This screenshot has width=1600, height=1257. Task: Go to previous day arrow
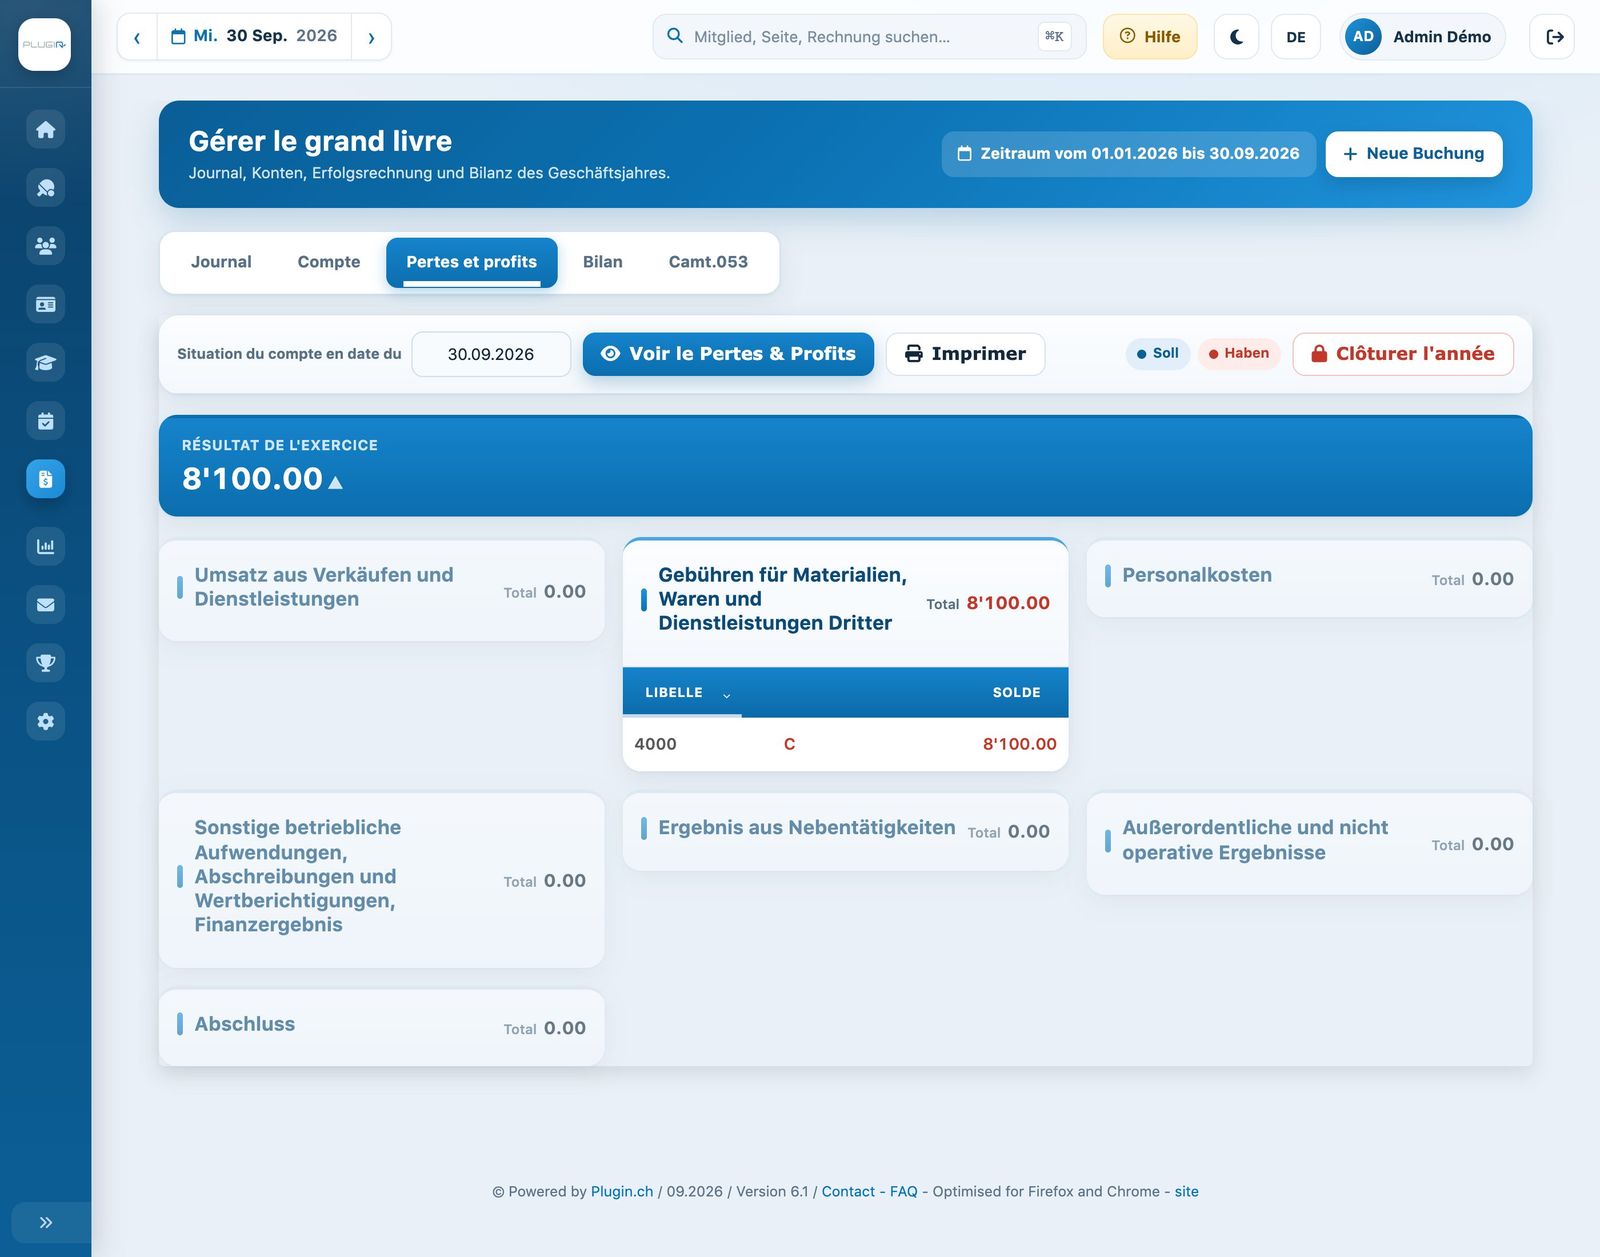pyautogui.click(x=137, y=37)
